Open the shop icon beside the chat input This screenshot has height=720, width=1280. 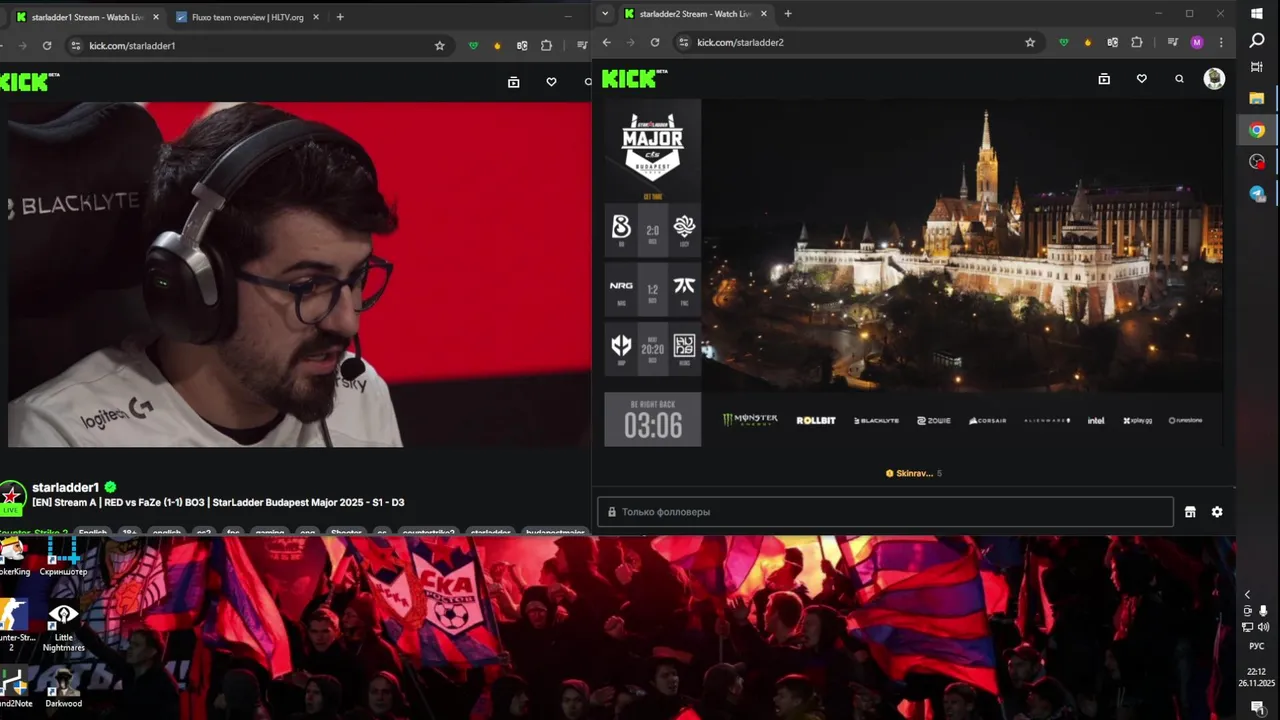(x=1190, y=512)
